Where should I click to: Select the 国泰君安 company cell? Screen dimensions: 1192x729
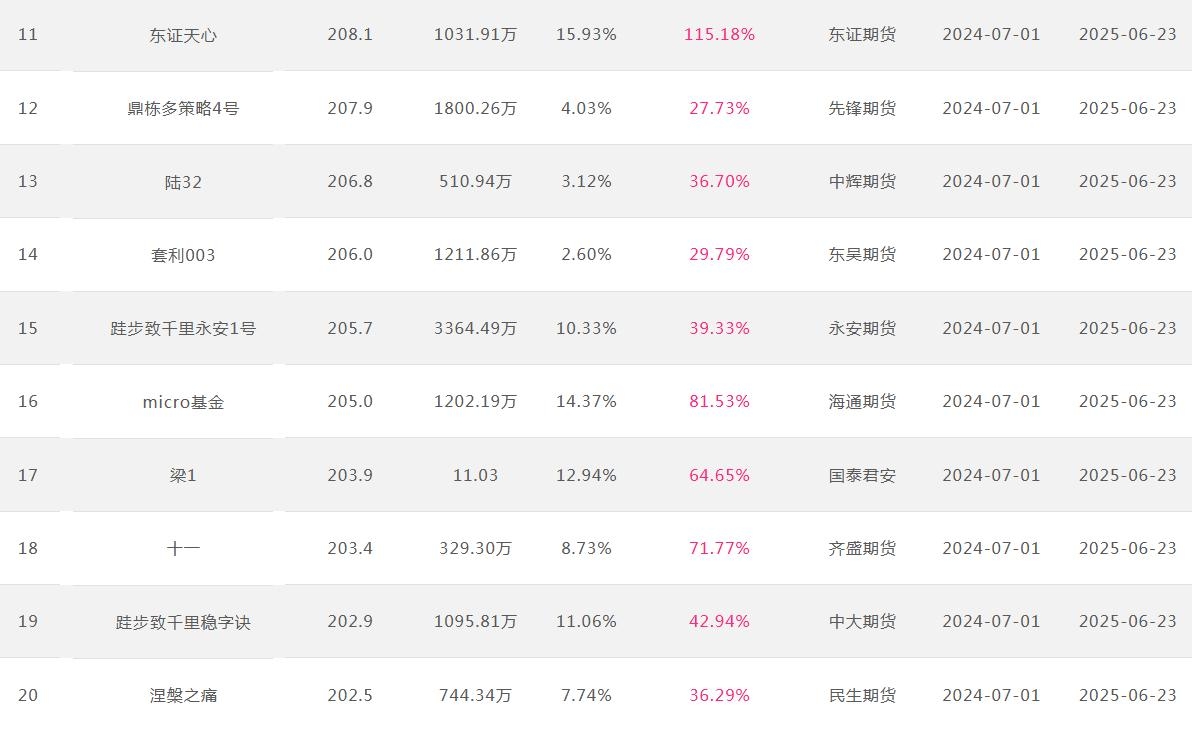(862, 475)
